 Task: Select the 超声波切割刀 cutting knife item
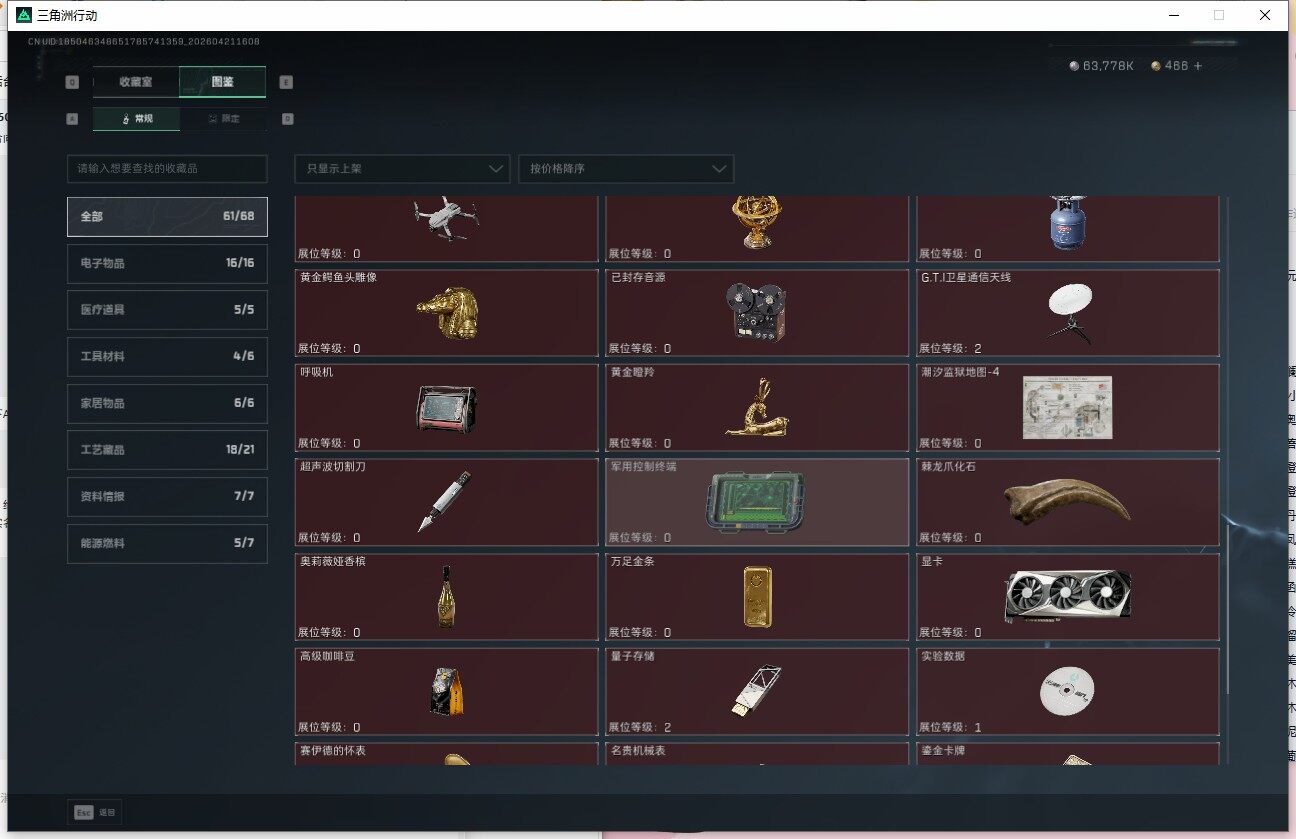click(446, 502)
